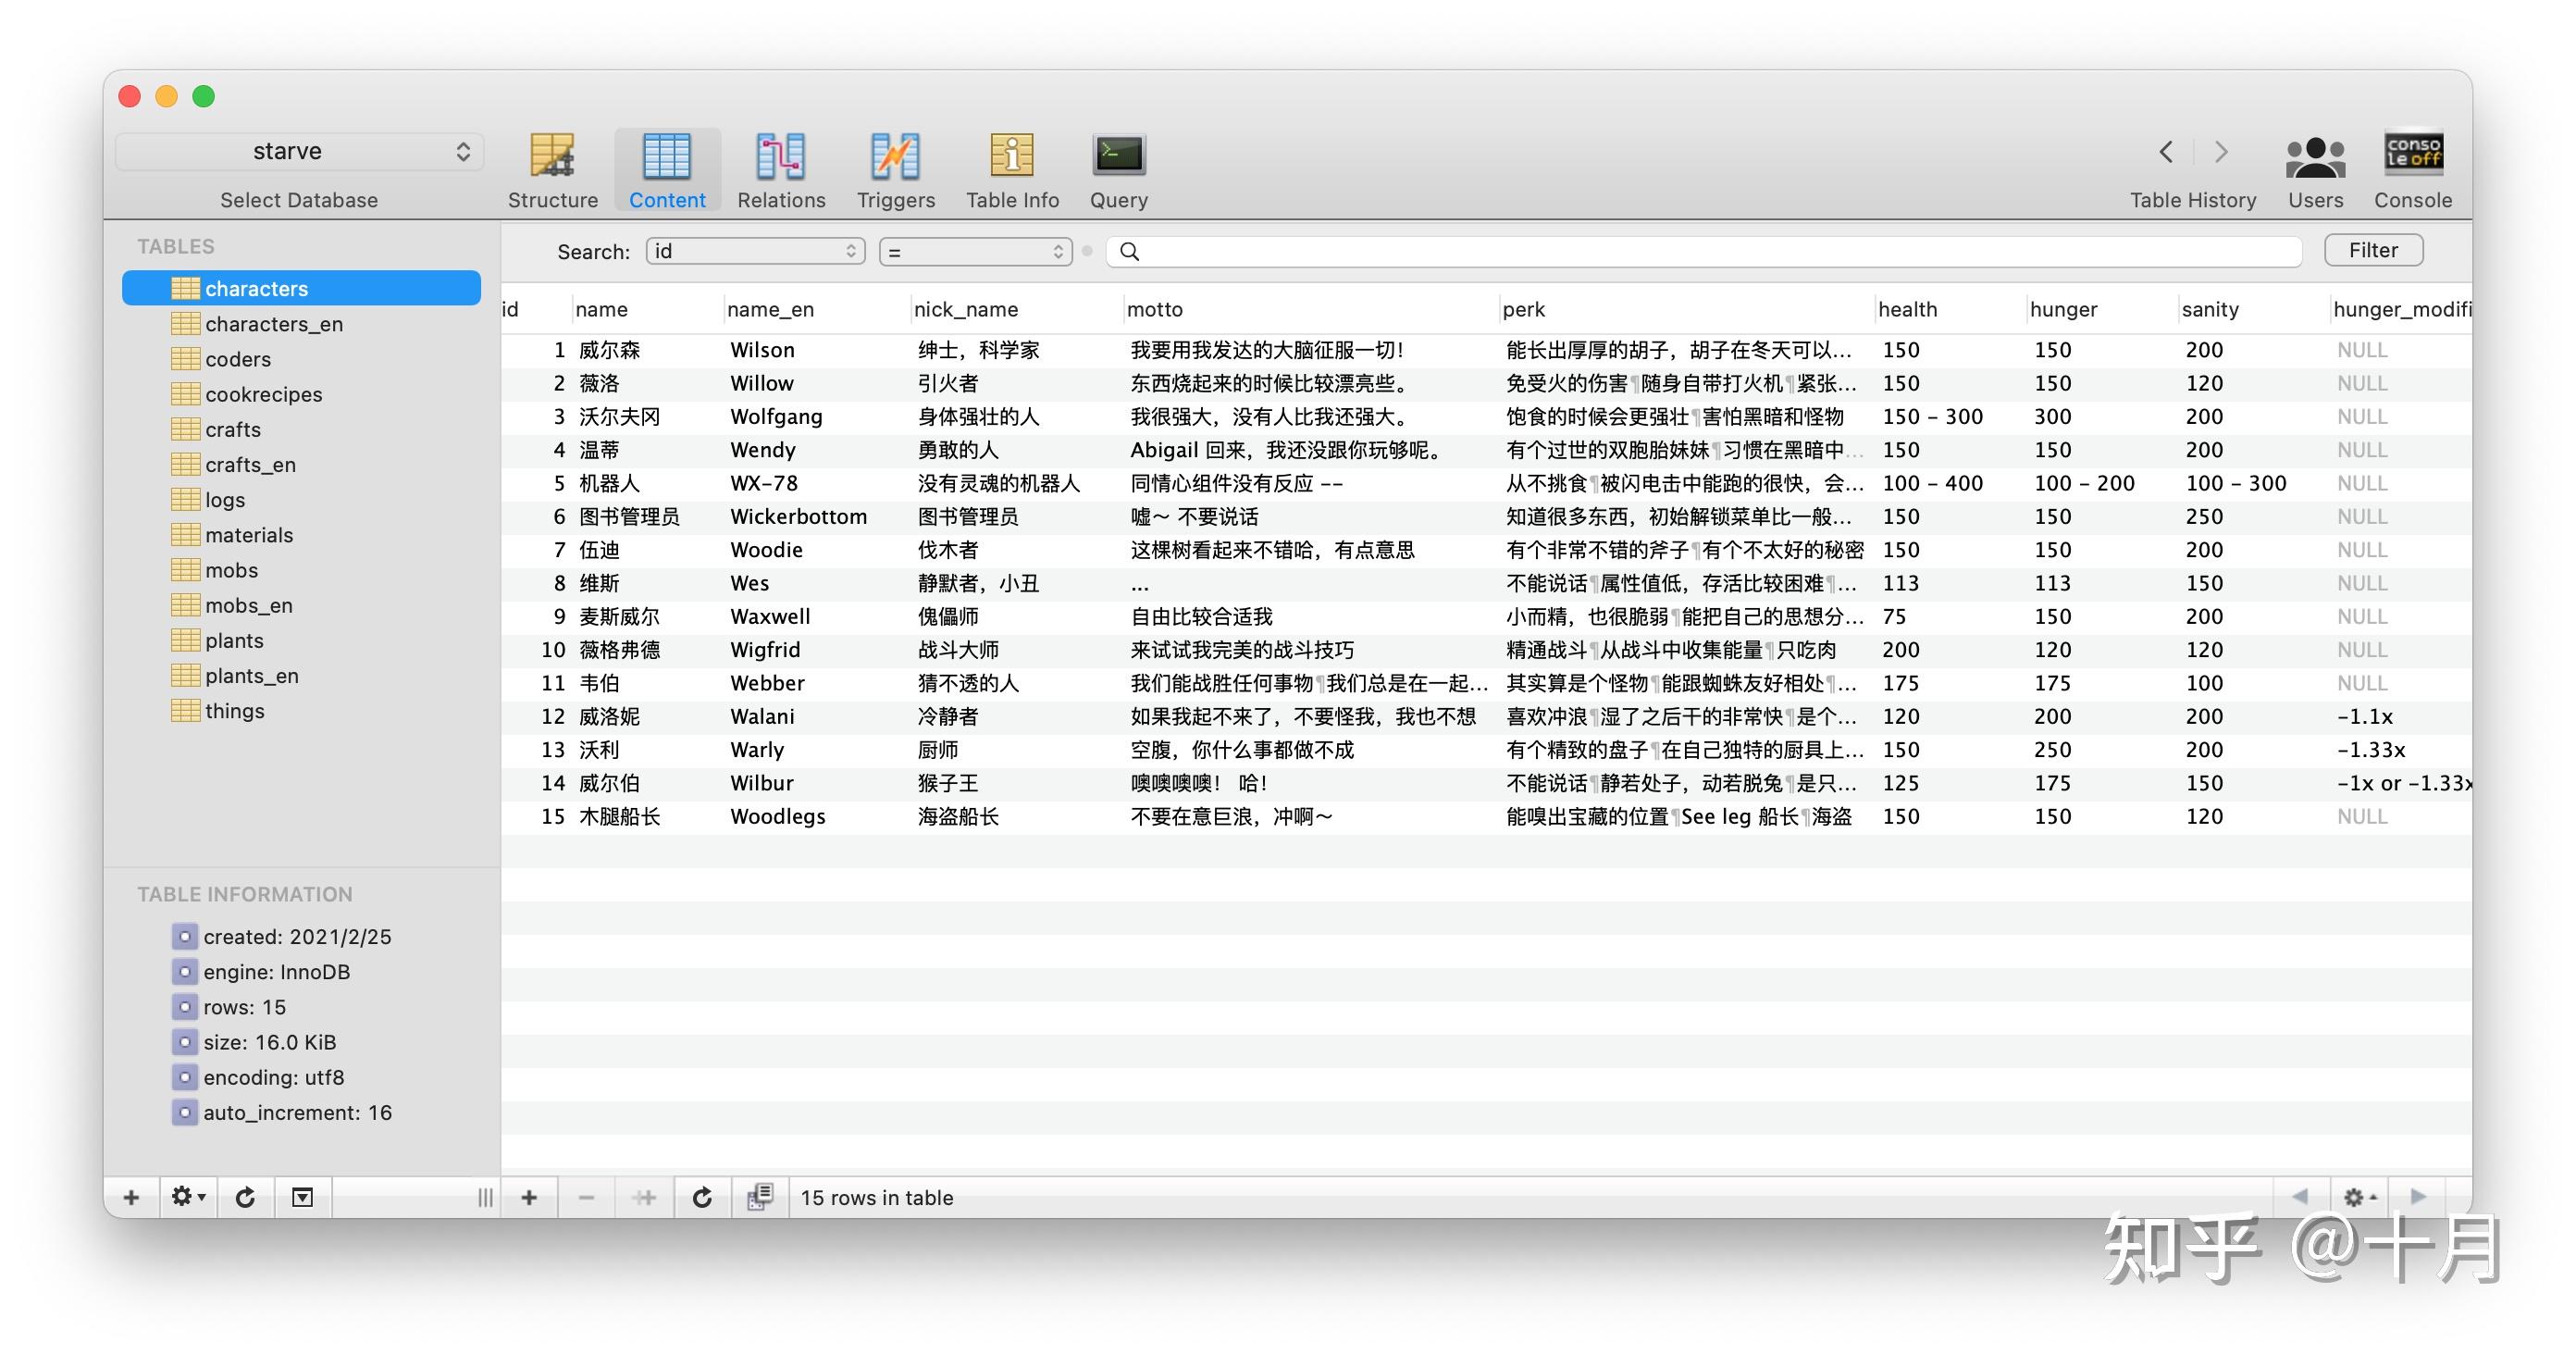Click the duplicate row button
The height and width of the screenshot is (1355, 2576).
644,1197
